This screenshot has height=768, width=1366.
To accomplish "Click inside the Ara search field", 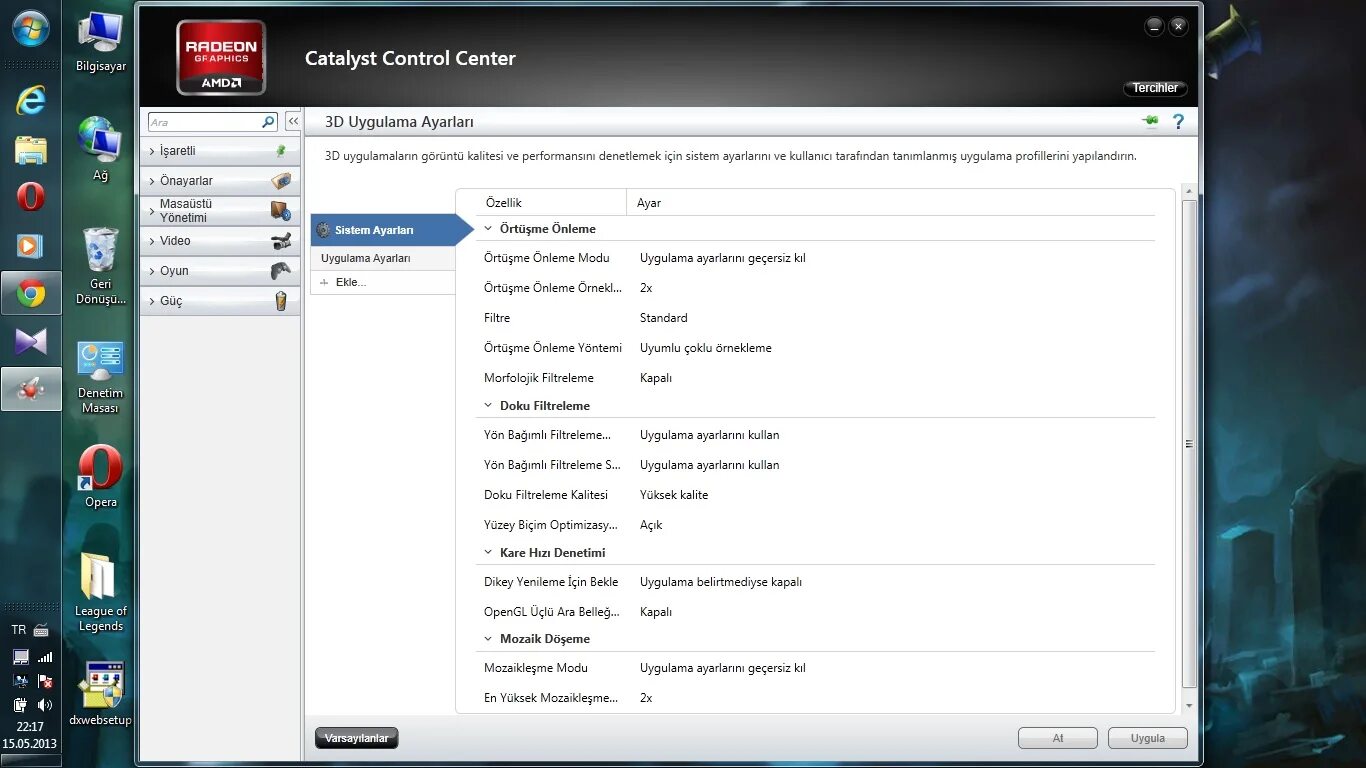I will click(x=204, y=122).
